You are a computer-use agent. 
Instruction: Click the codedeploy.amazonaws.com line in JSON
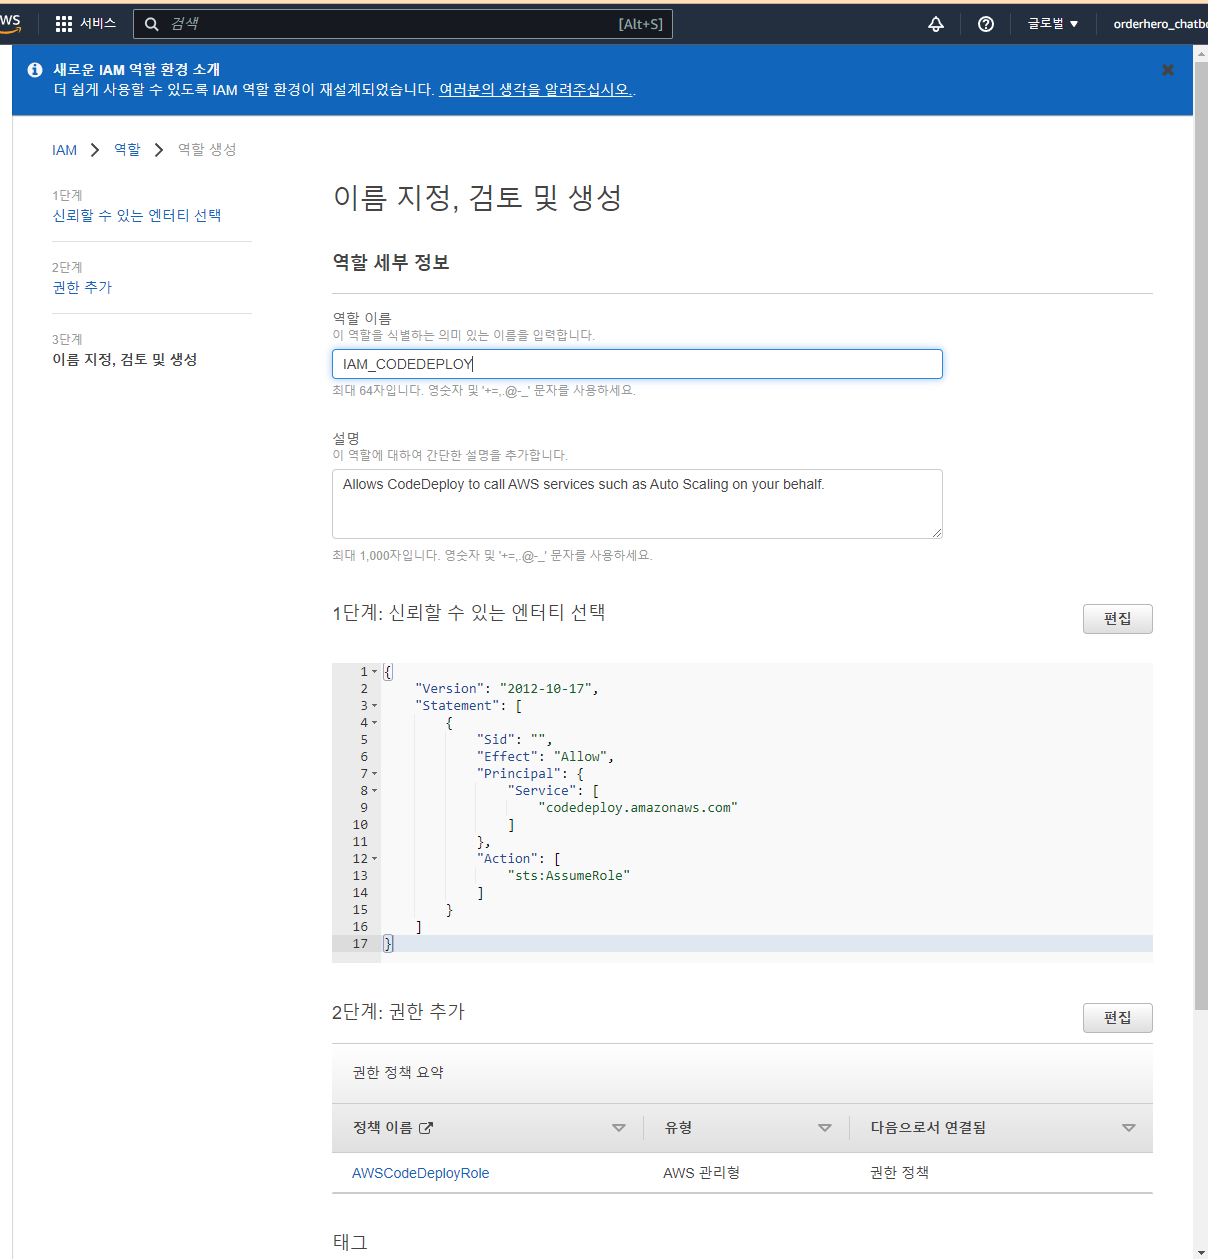tap(638, 808)
